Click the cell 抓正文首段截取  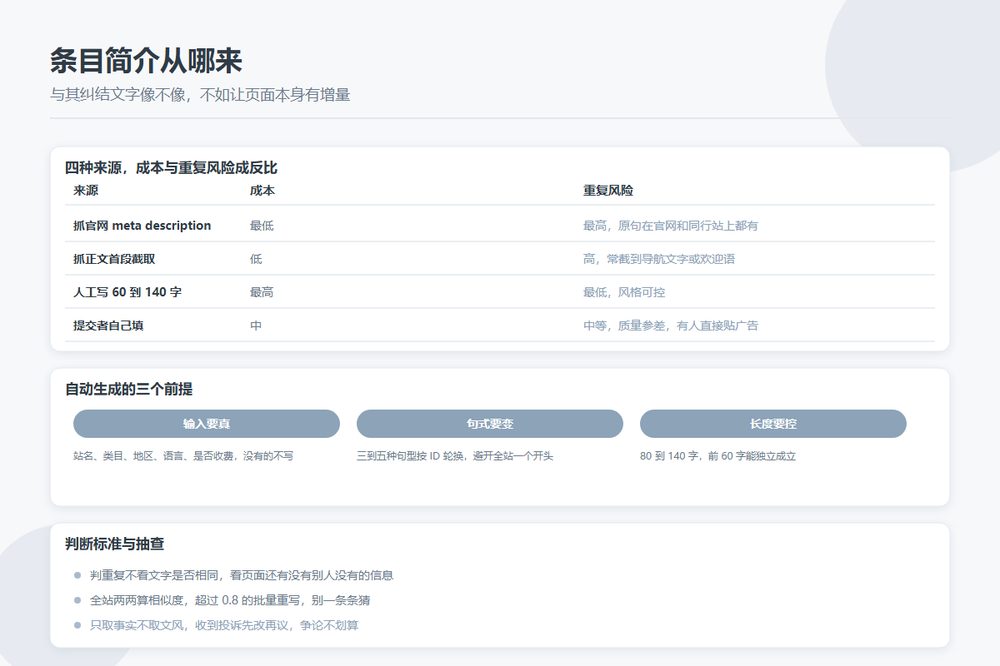(x=114, y=259)
